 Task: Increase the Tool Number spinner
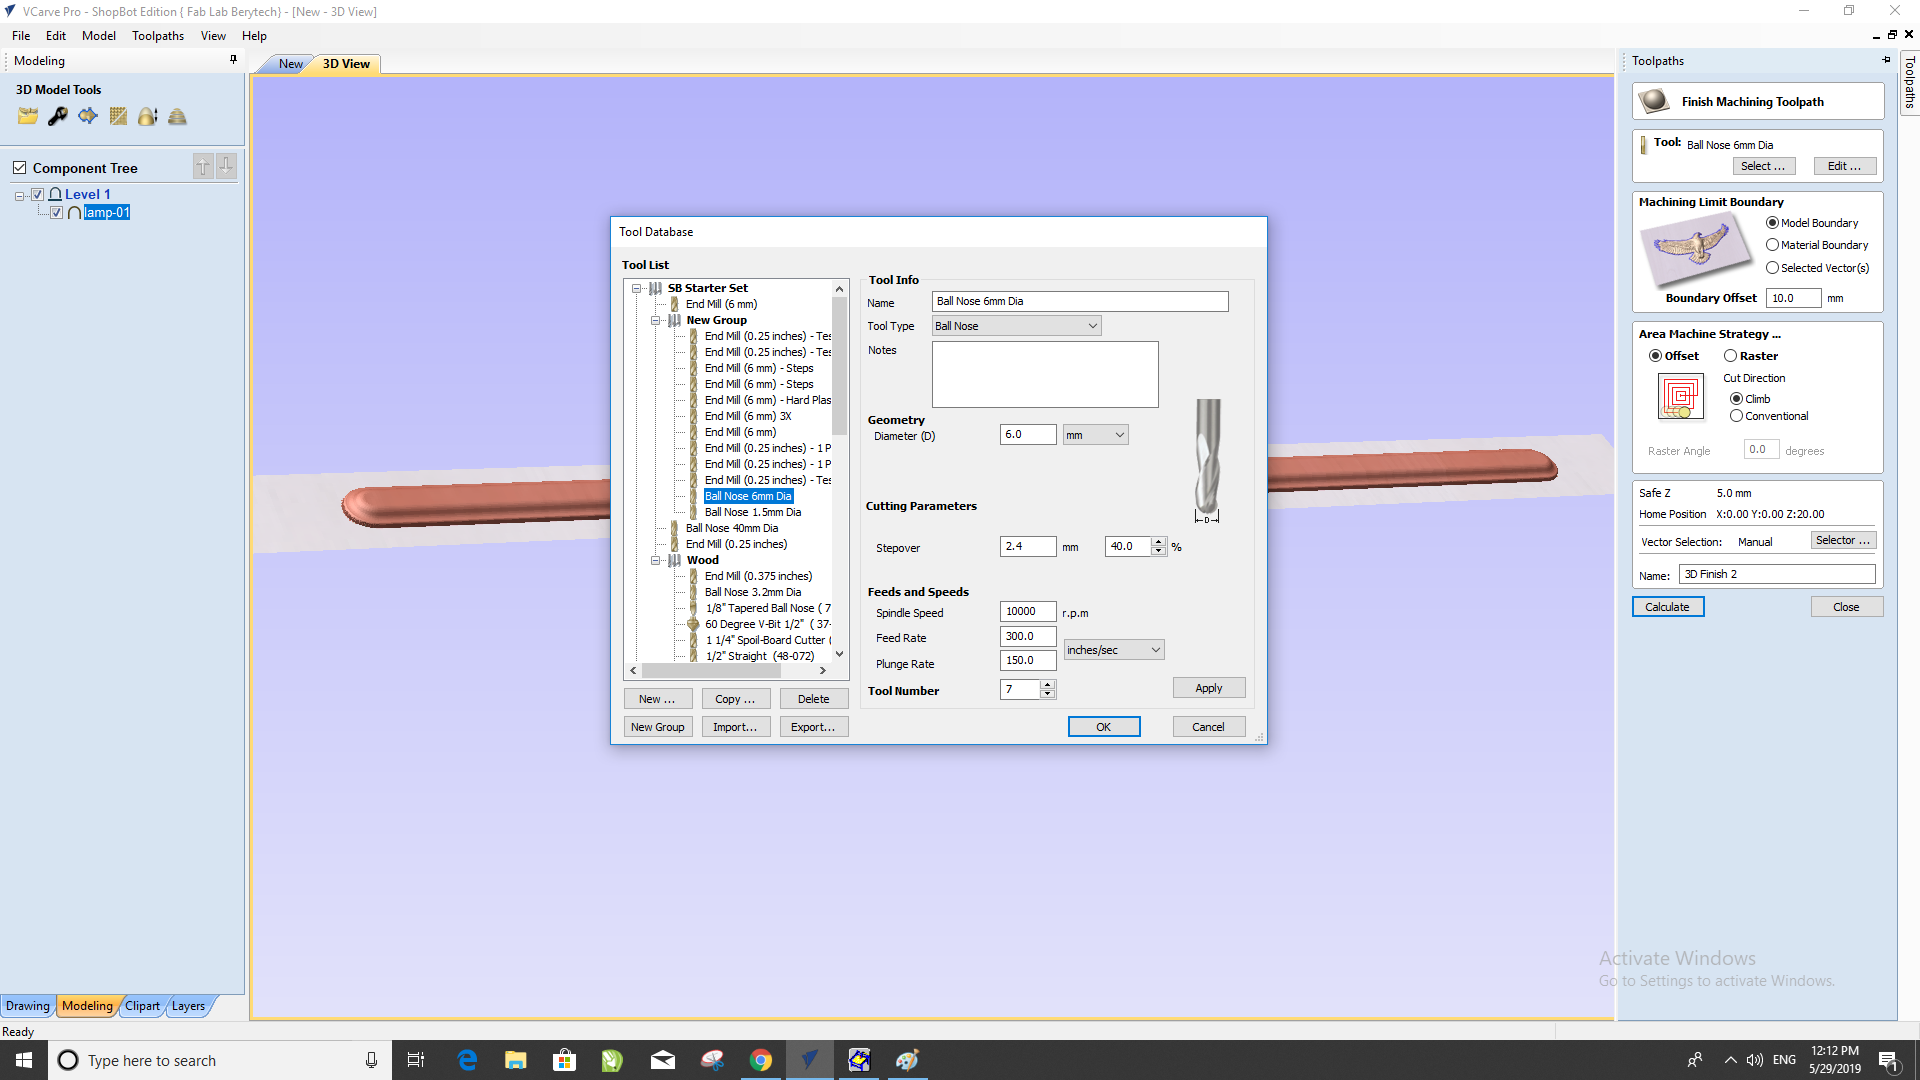(x=1047, y=685)
